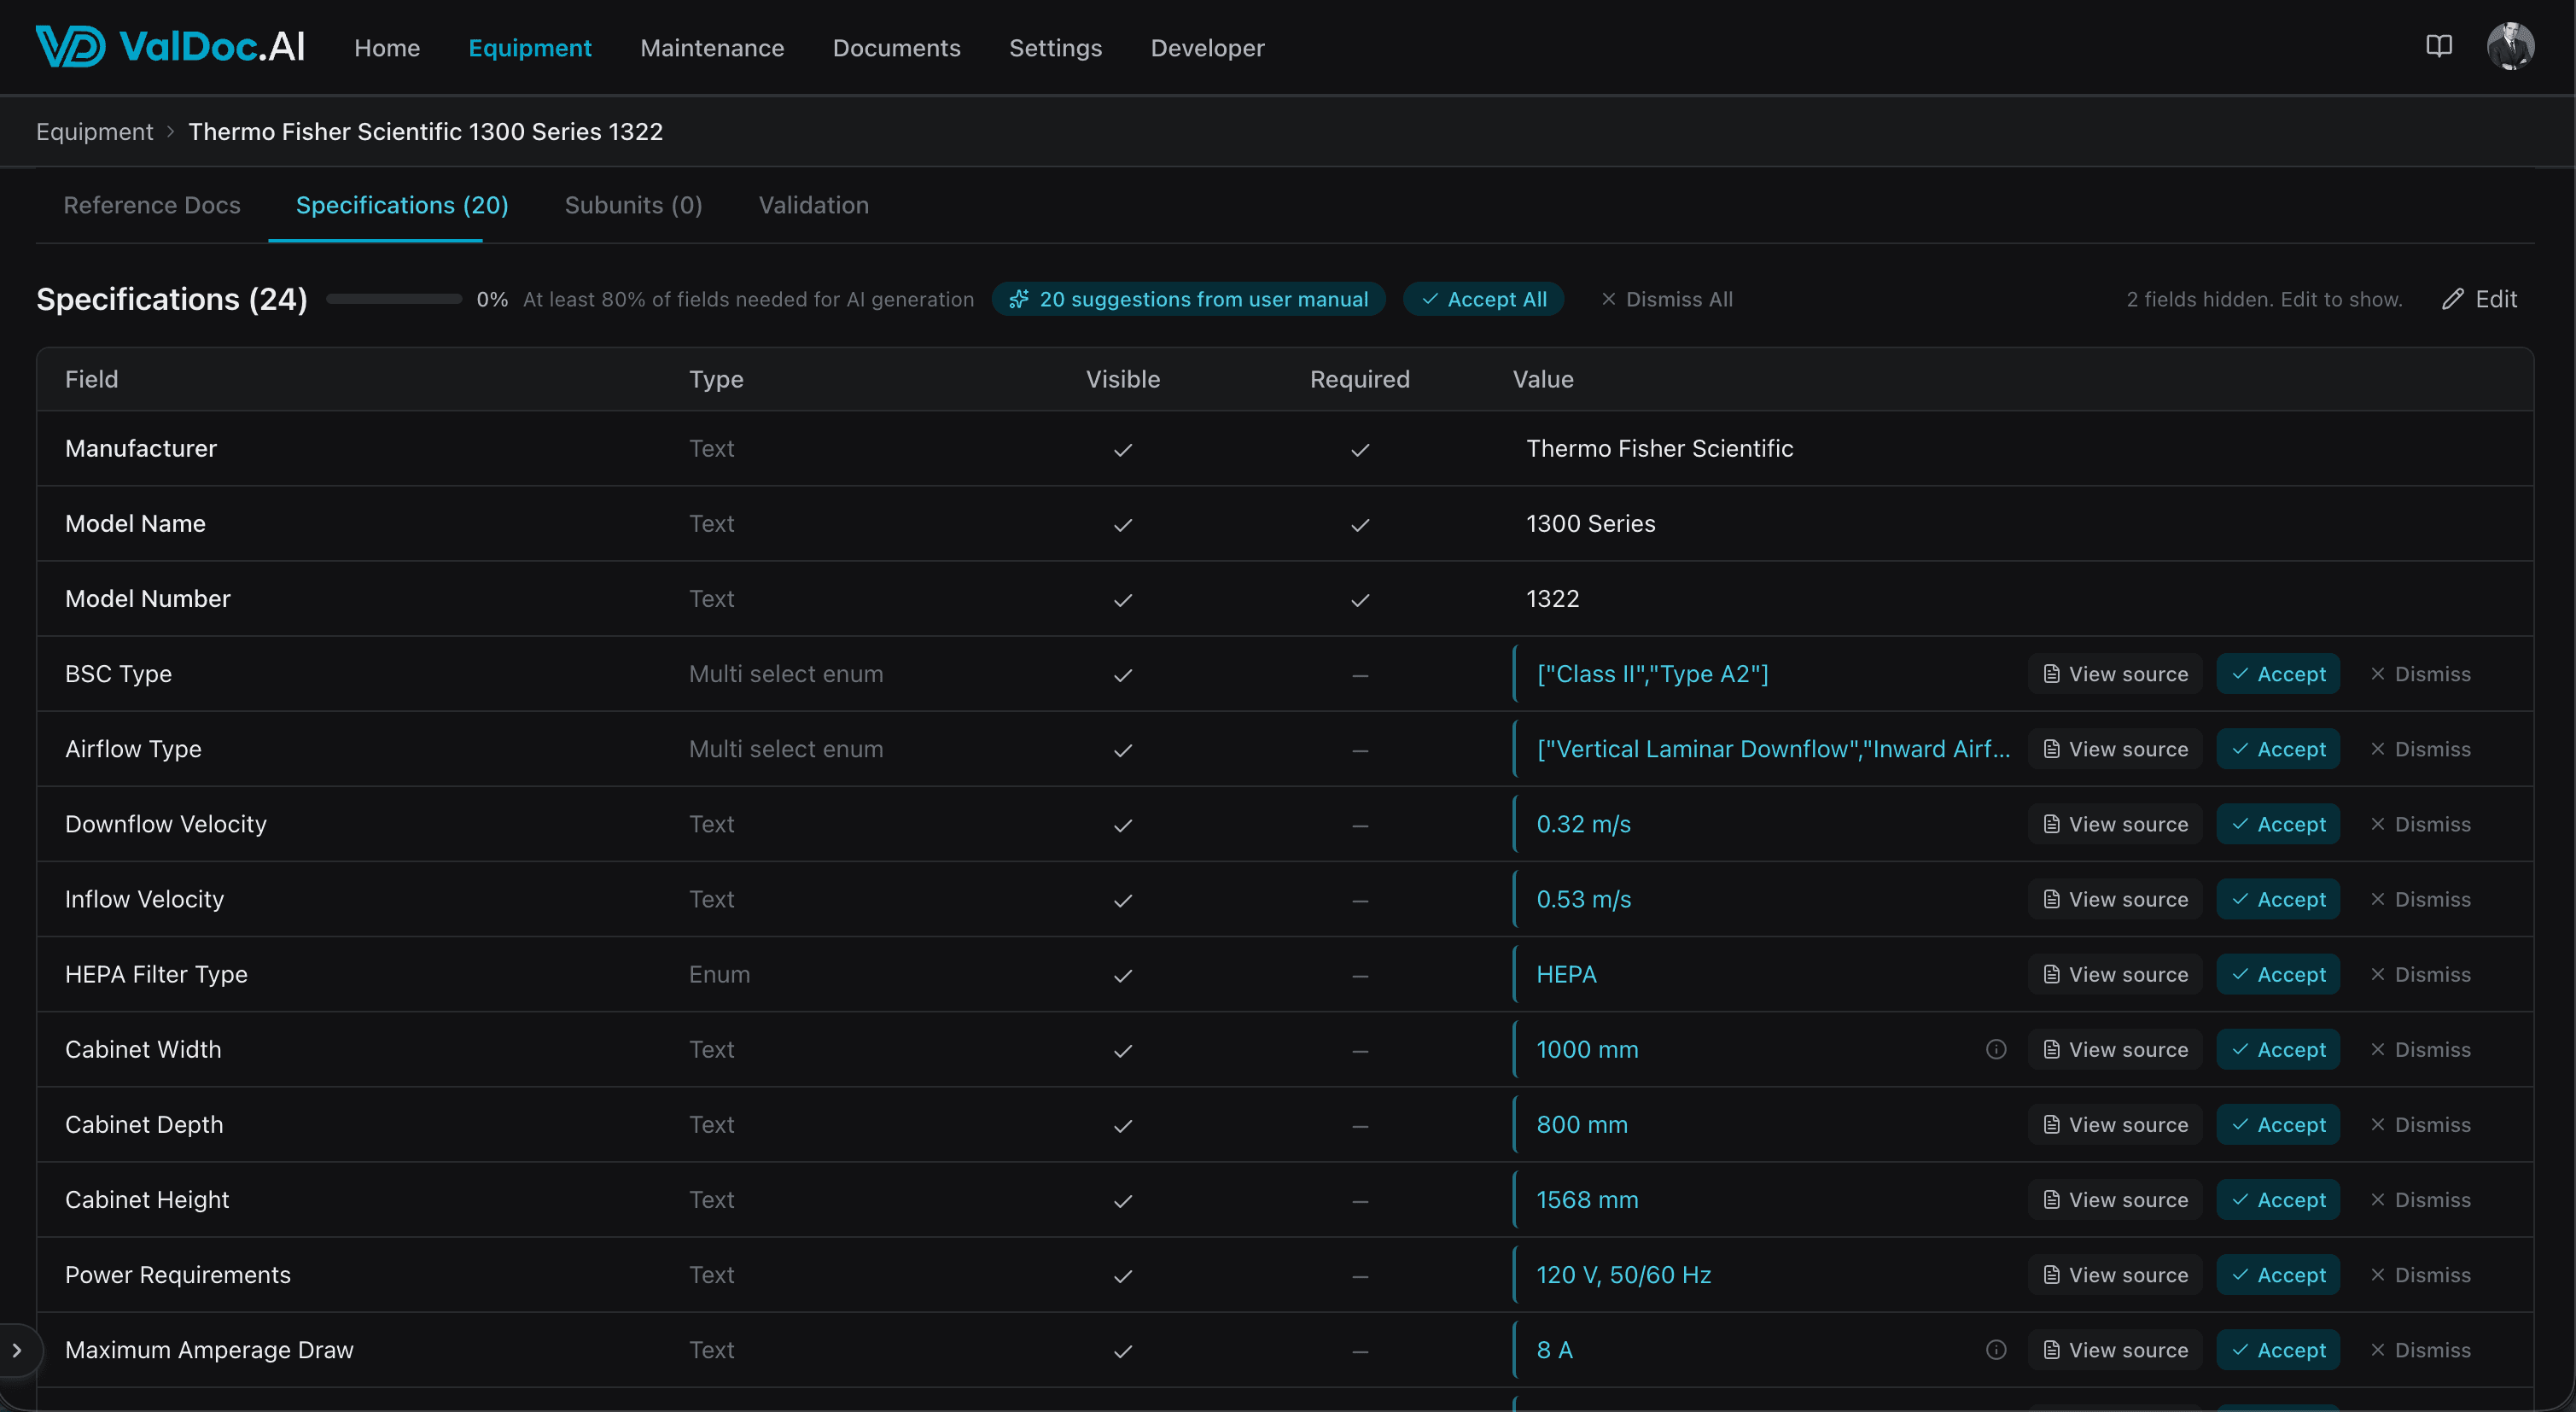Open the Settings menu
Viewport: 2576px width, 1412px height.
click(x=1055, y=47)
